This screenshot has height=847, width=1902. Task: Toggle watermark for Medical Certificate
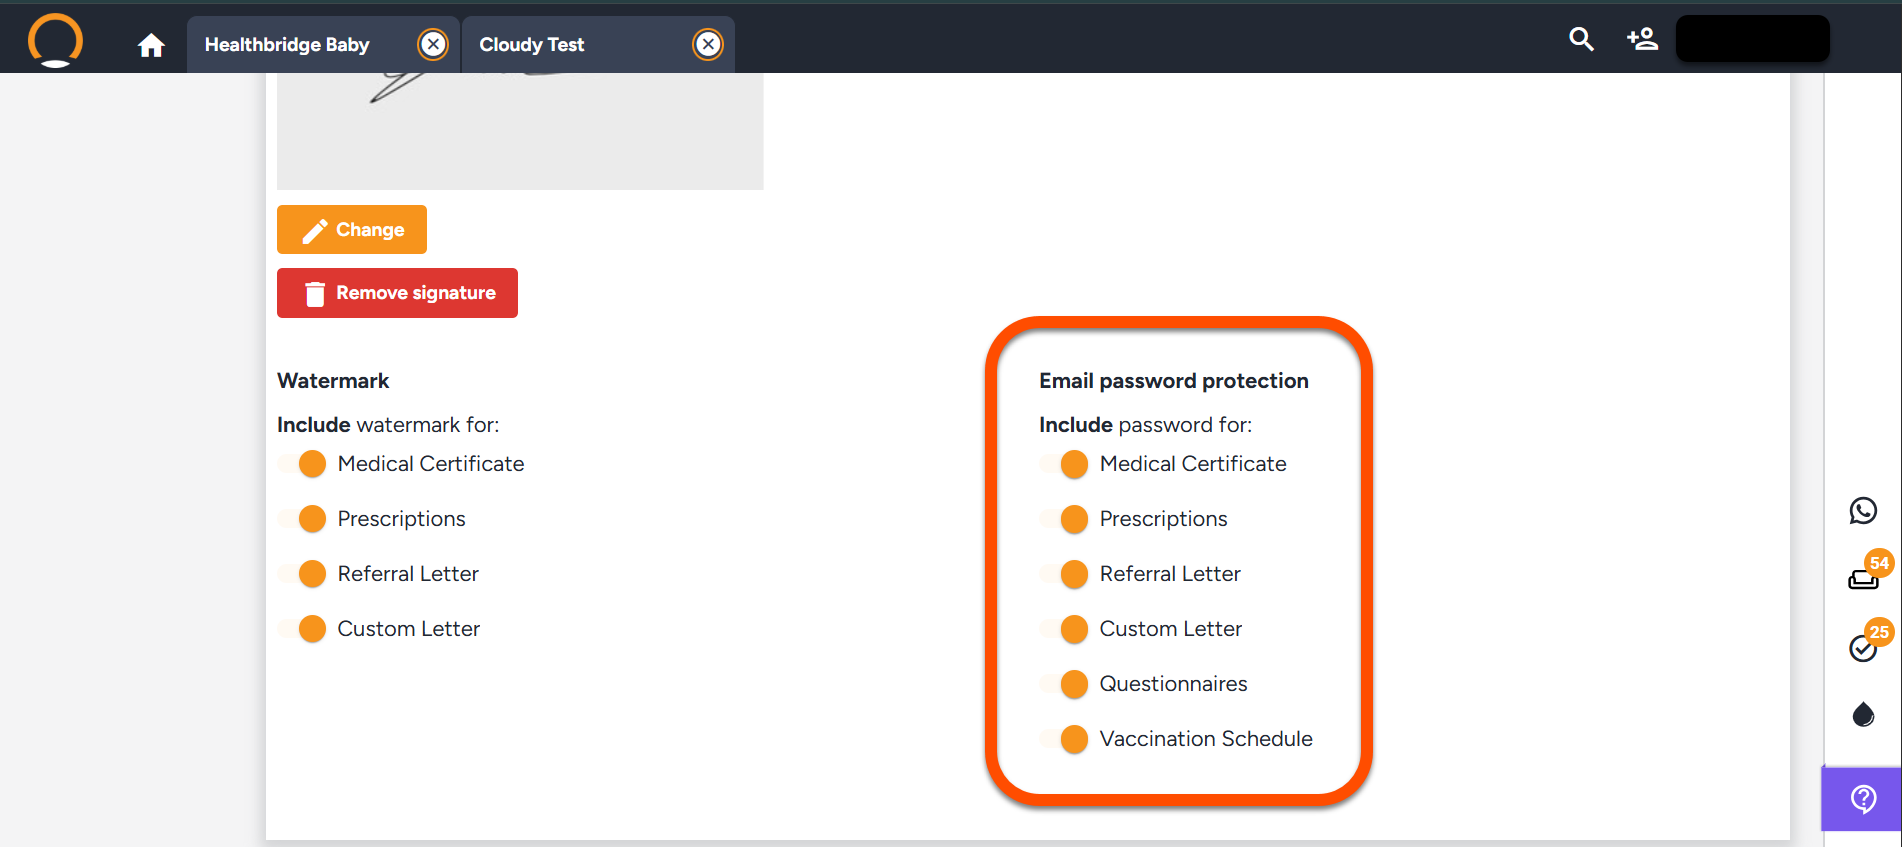pos(303,464)
